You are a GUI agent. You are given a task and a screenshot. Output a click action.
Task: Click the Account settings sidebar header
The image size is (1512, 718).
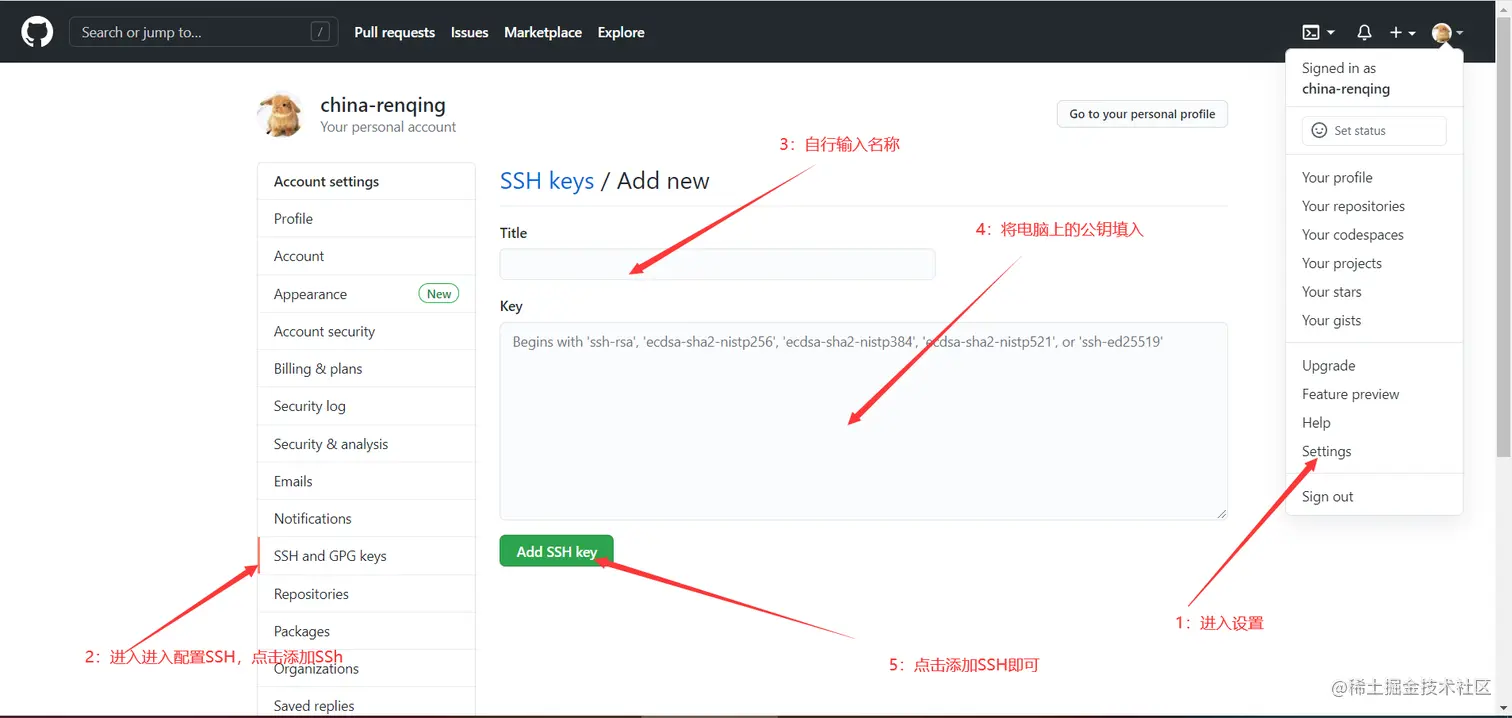point(366,181)
